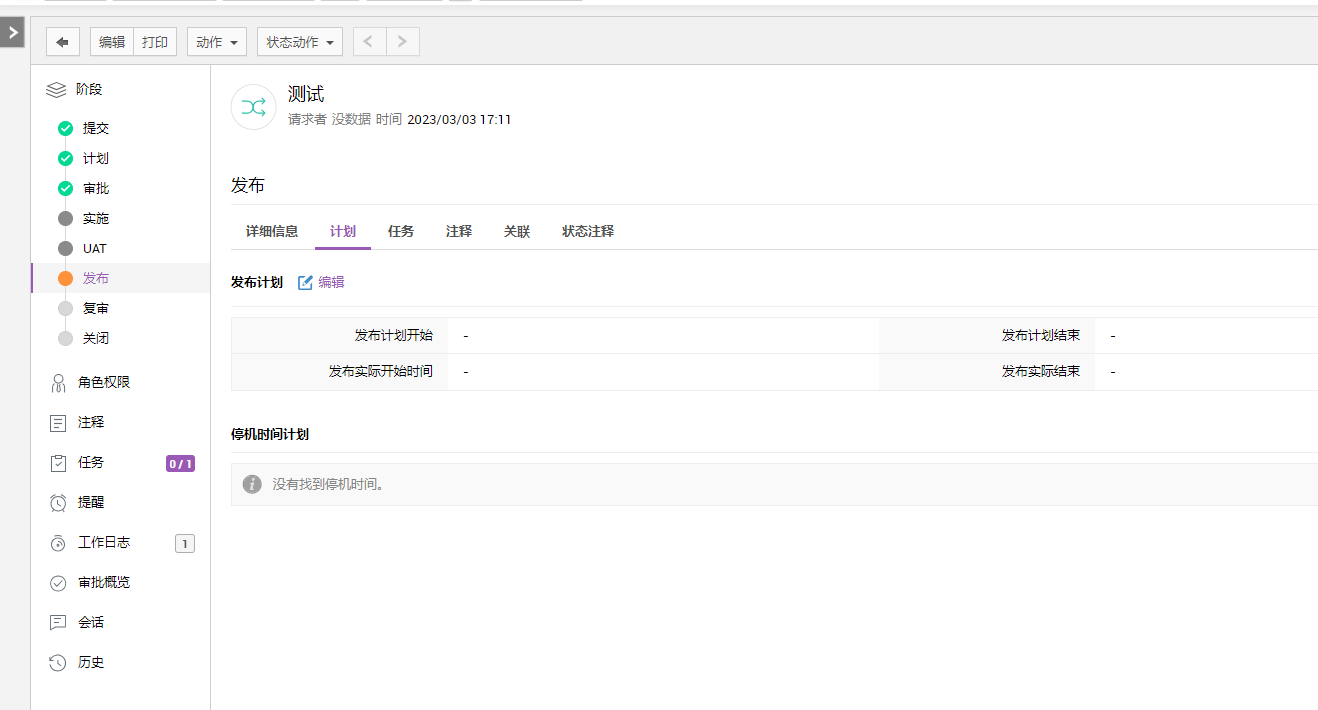Open 历史 history item
This screenshot has height=710, width=1318.
(91, 662)
